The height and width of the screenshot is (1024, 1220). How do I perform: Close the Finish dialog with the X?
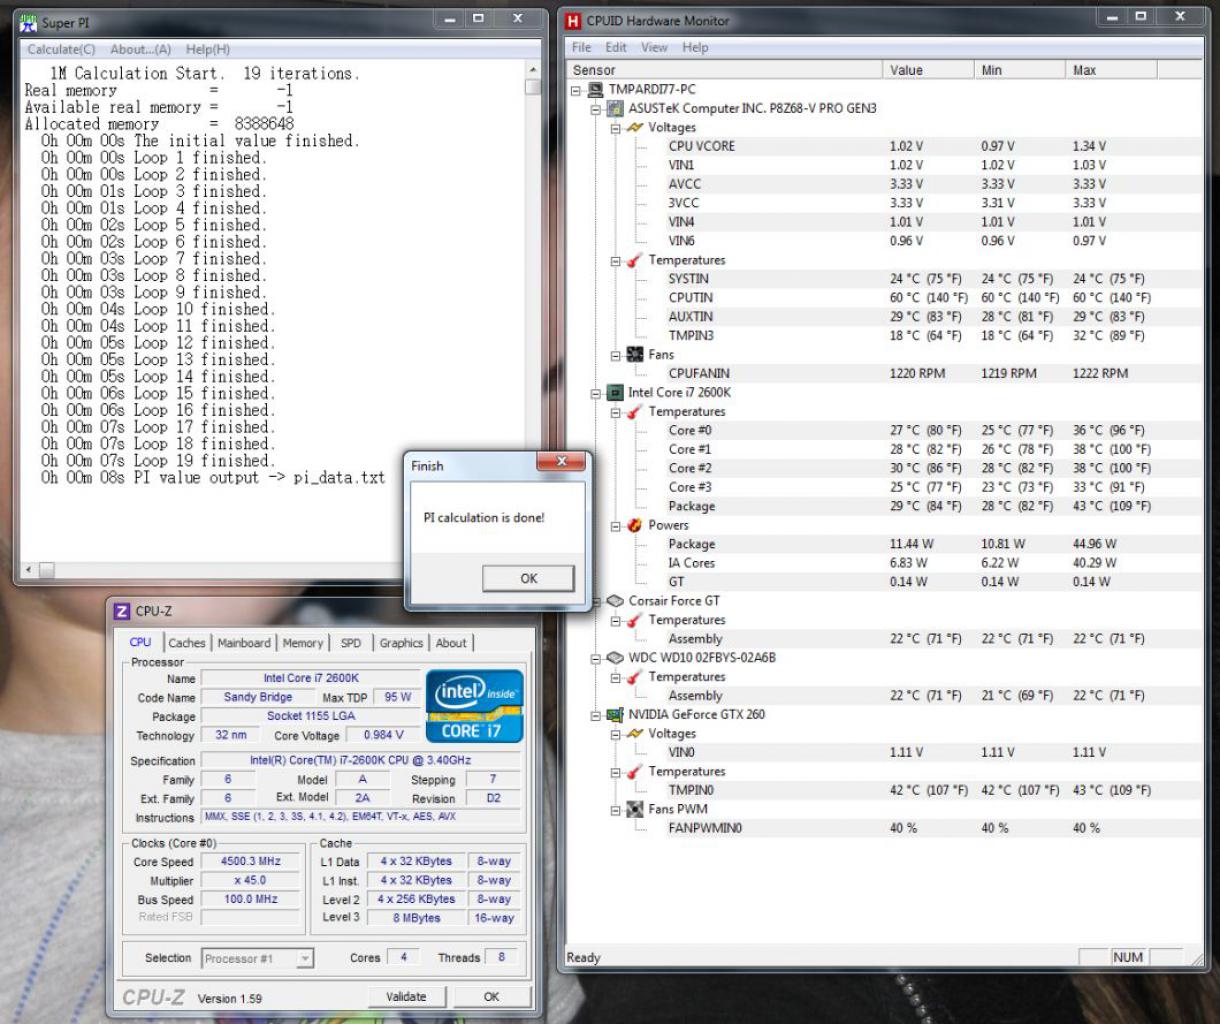tap(561, 462)
